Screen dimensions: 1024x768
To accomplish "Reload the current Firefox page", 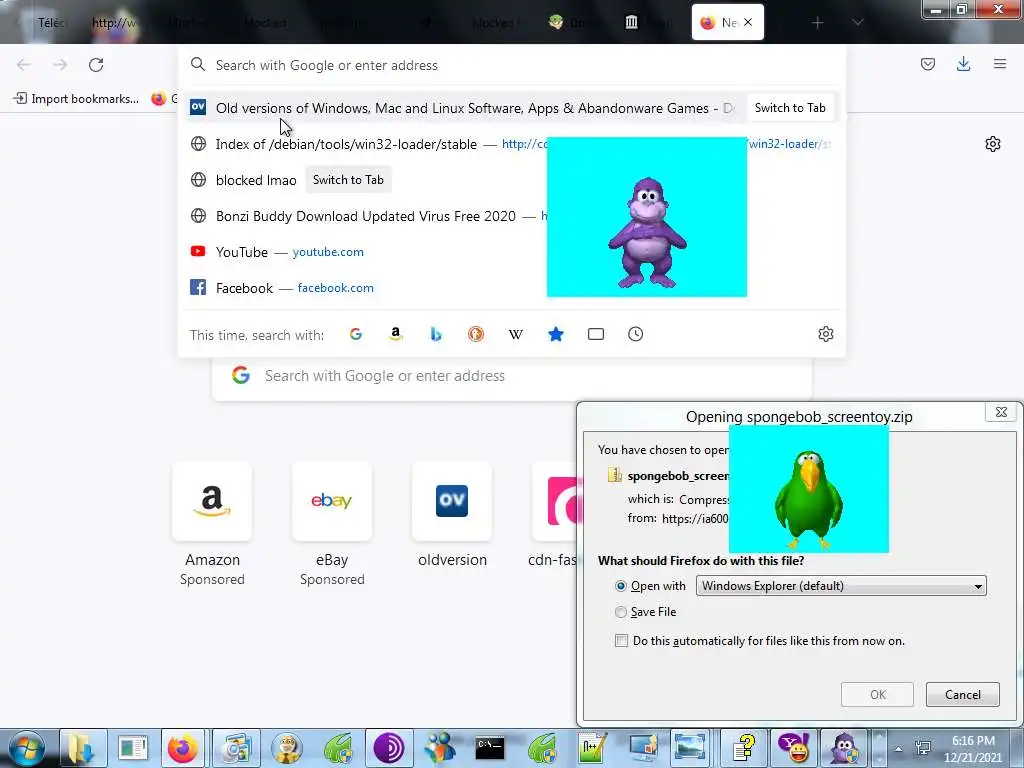I will (96, 65).
